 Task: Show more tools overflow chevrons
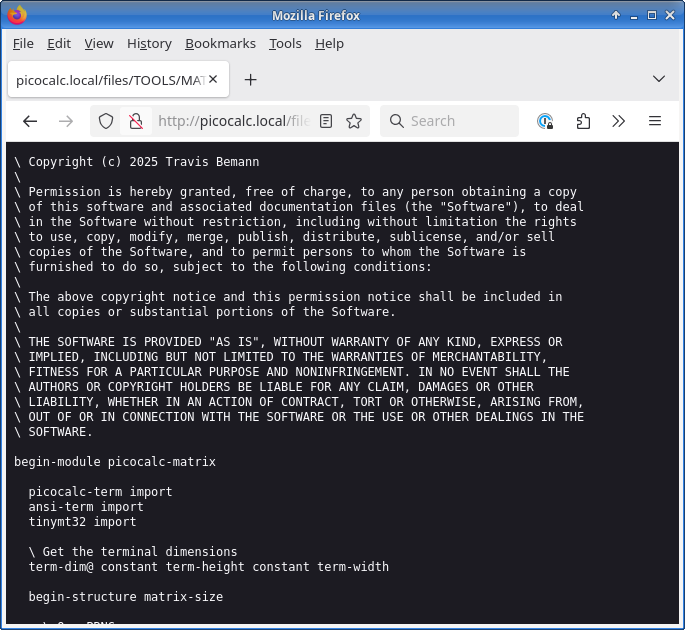click(x=619, y=121)
